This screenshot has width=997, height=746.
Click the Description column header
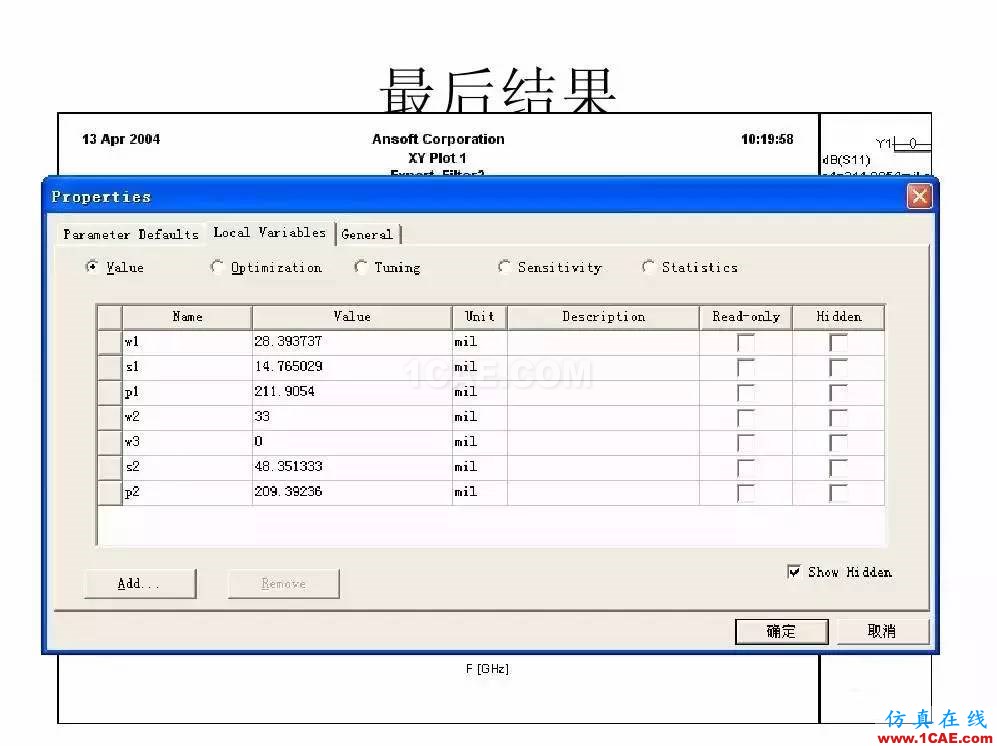click(x=603, y=317)
